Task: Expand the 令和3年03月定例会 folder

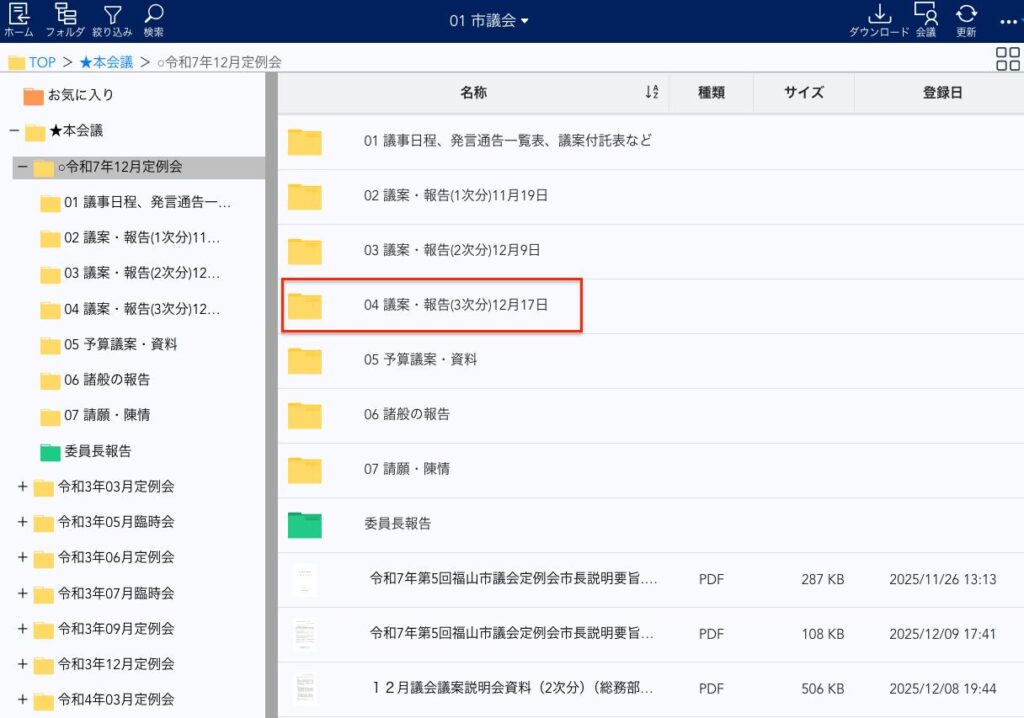Action: [22, 487]
